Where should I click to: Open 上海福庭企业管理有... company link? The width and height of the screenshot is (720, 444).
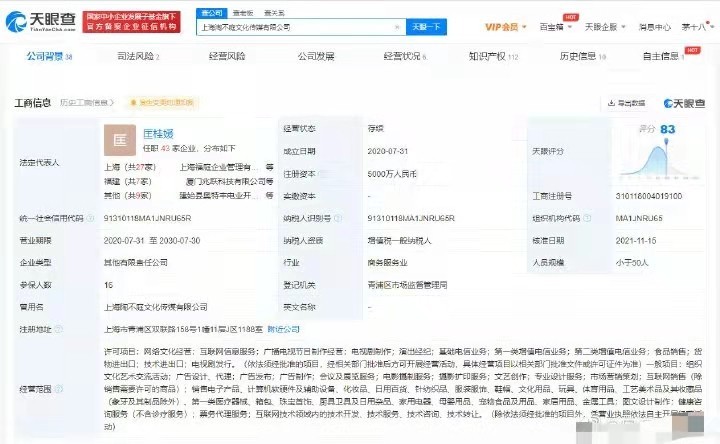click(219, 167)
